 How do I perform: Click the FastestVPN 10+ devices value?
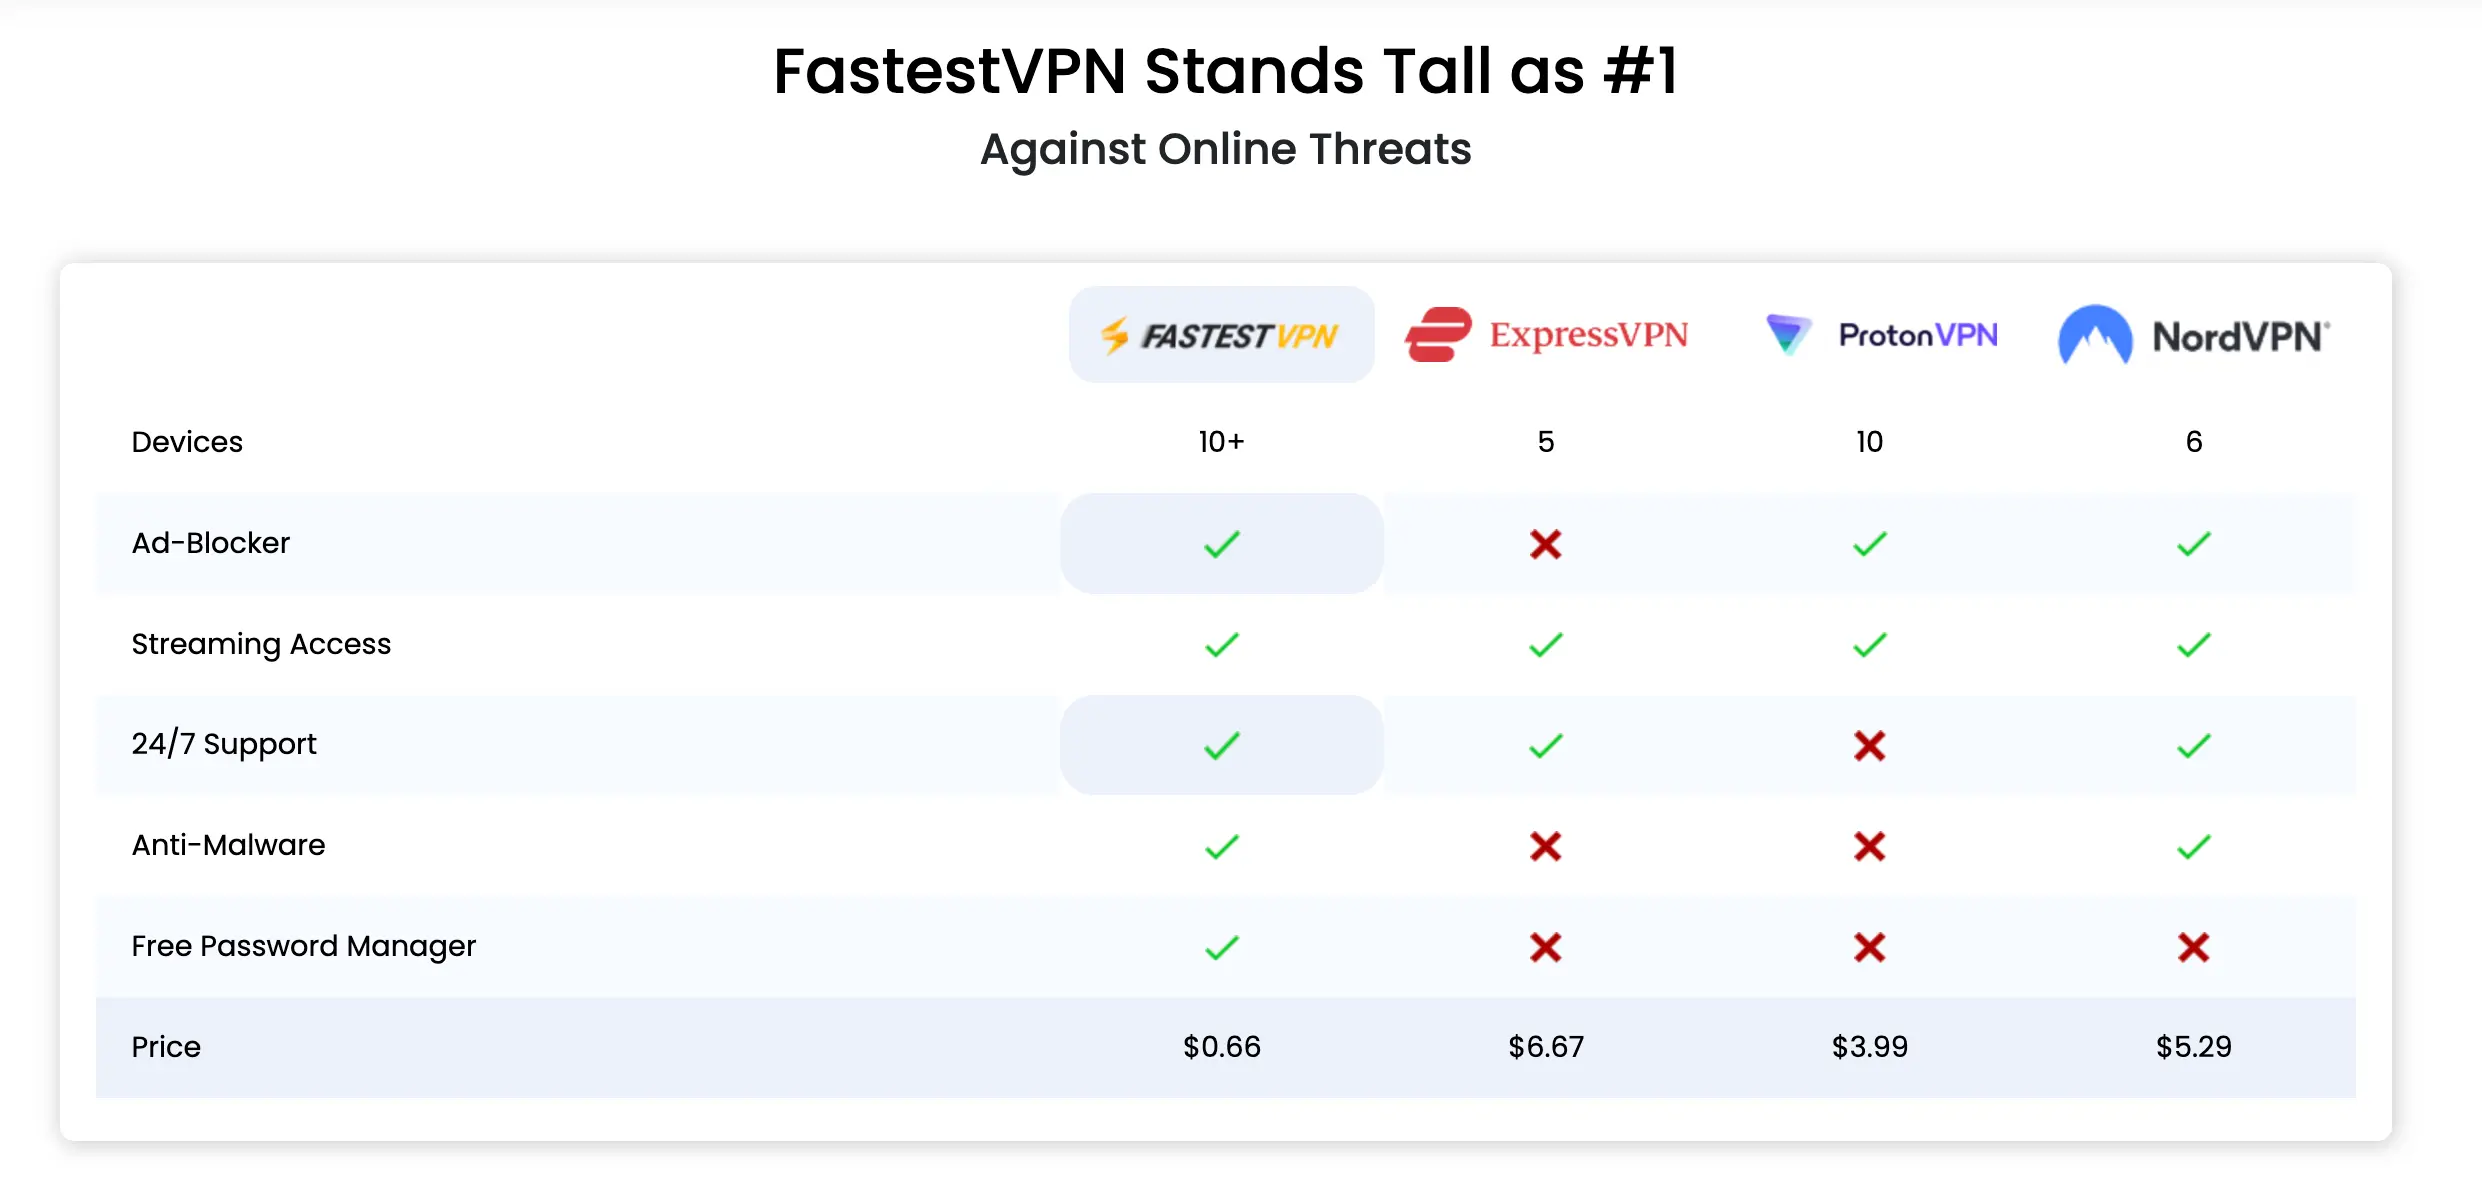click(x=1221, y=442)
